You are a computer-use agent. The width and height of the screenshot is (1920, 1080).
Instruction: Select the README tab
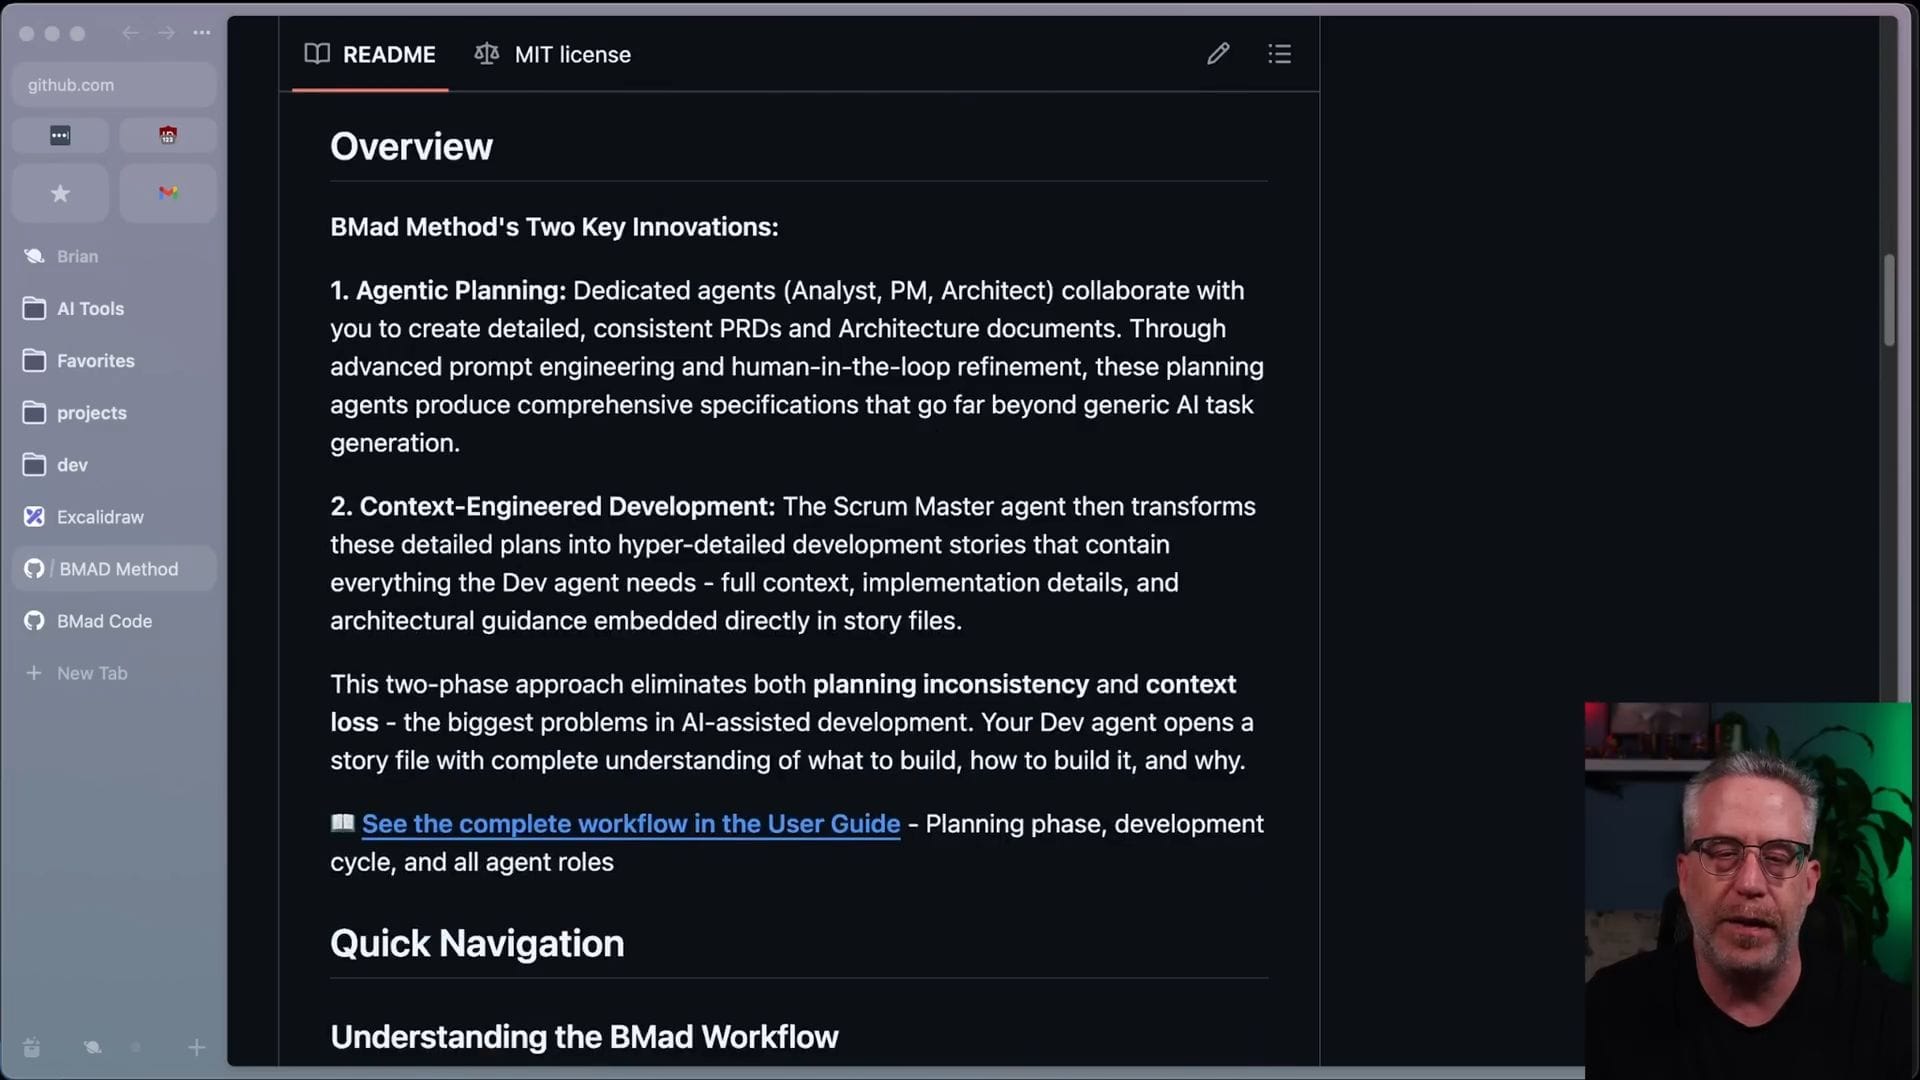(370, 55)
